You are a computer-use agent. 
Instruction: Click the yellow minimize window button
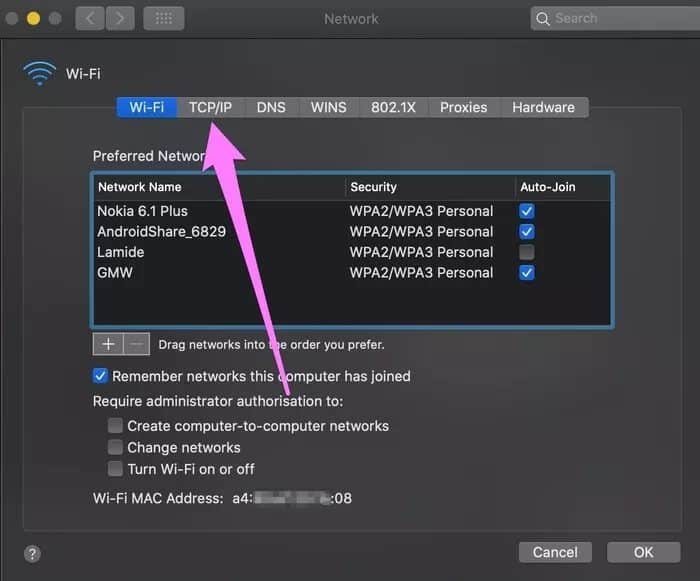33,18
